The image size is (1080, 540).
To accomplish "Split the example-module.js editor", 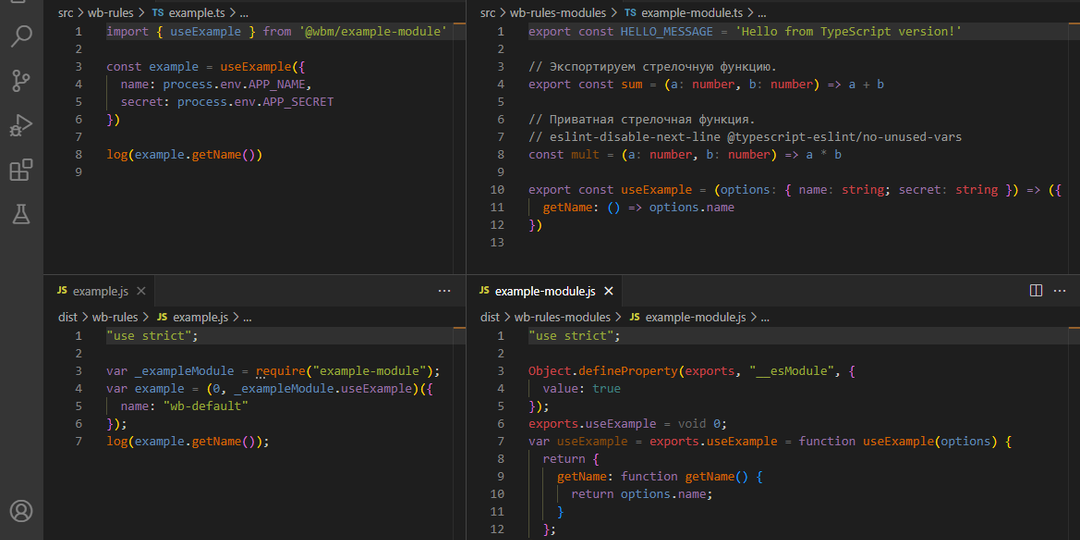I will point(1035,291).
